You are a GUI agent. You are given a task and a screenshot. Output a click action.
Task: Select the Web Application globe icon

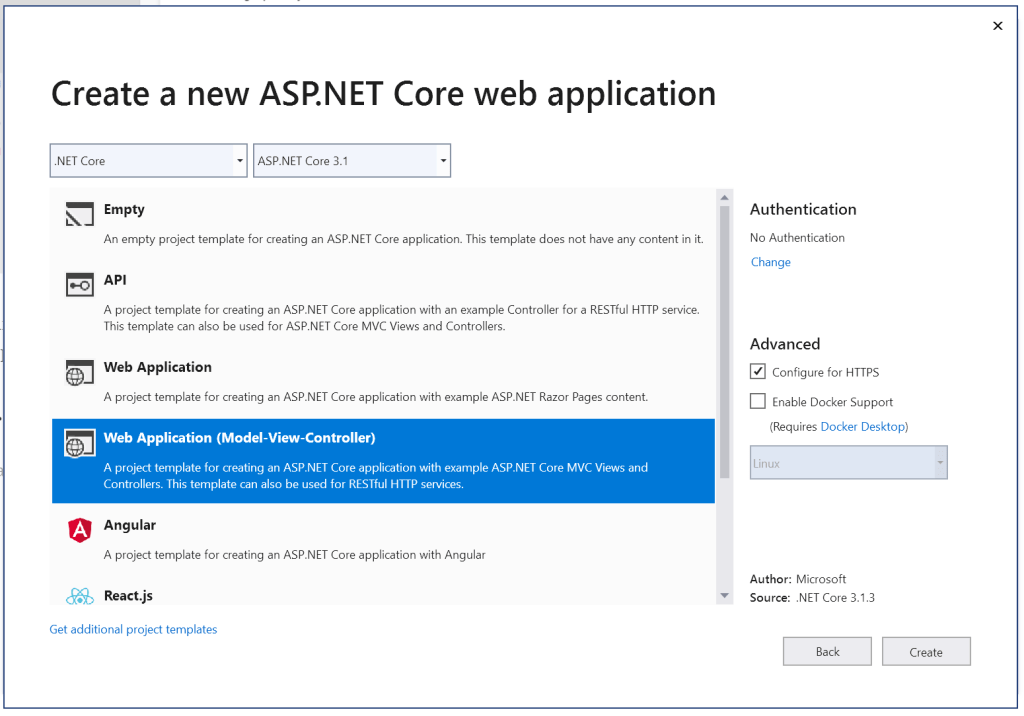click(79, 370)
